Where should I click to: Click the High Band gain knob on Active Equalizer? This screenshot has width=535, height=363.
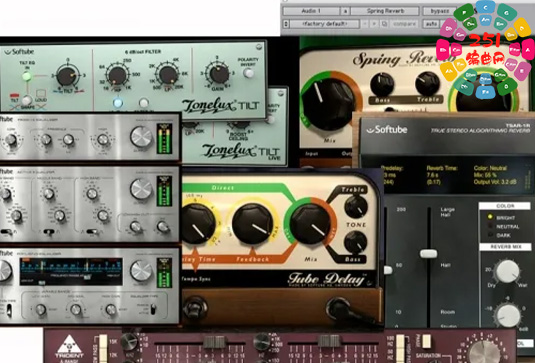pyautogui.click(x=92, y=193)
